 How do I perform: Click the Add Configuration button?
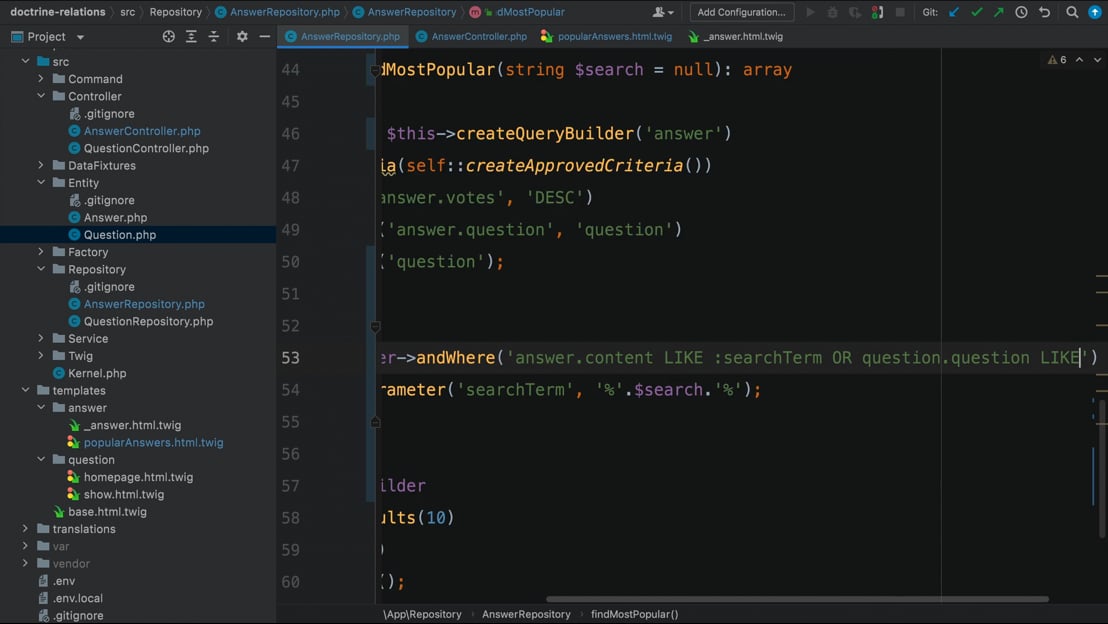(x=741, y=12)
